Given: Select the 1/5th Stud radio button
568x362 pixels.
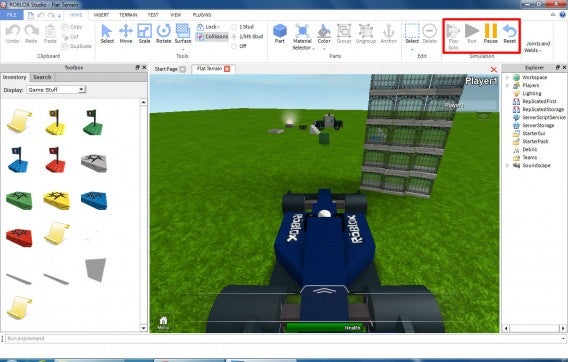Looking at the screenshot, I should click(234, 37).
